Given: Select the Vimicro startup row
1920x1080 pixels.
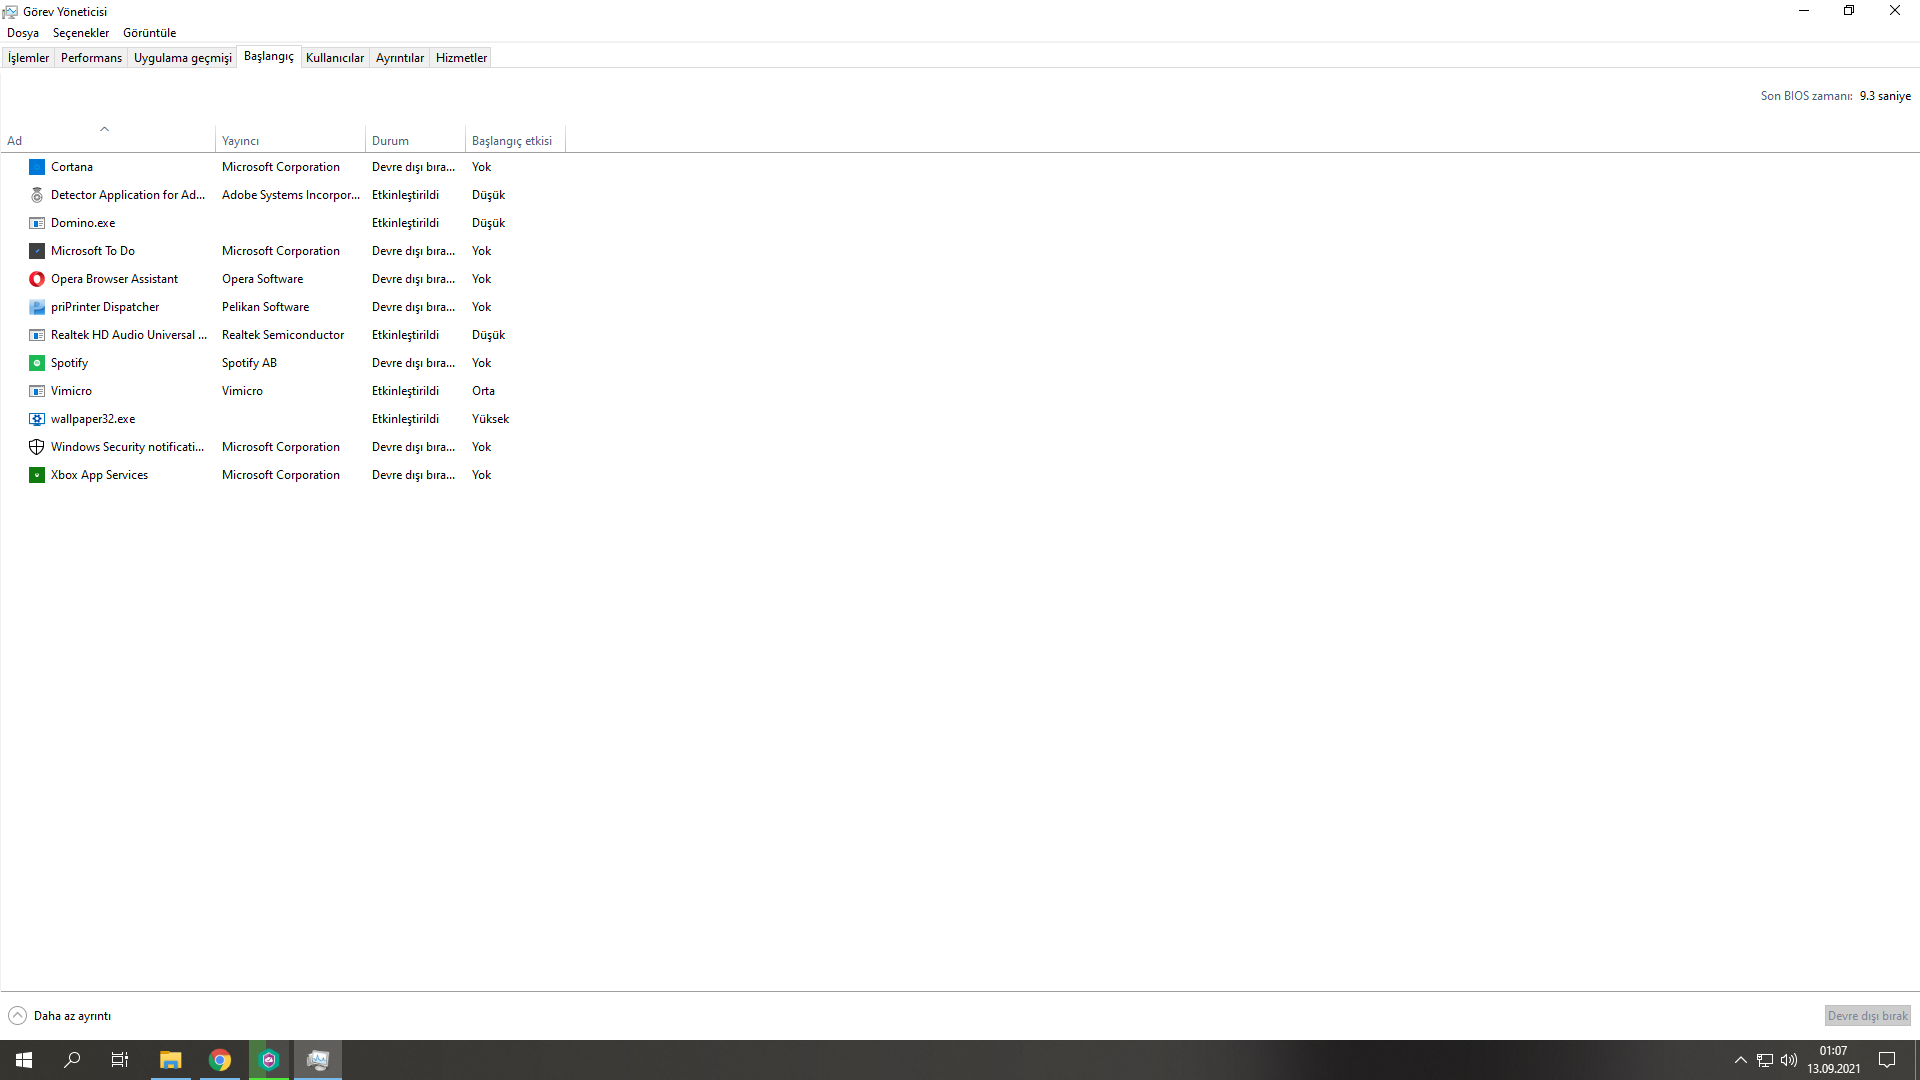Looking at the screenshot, I should 71,391.
